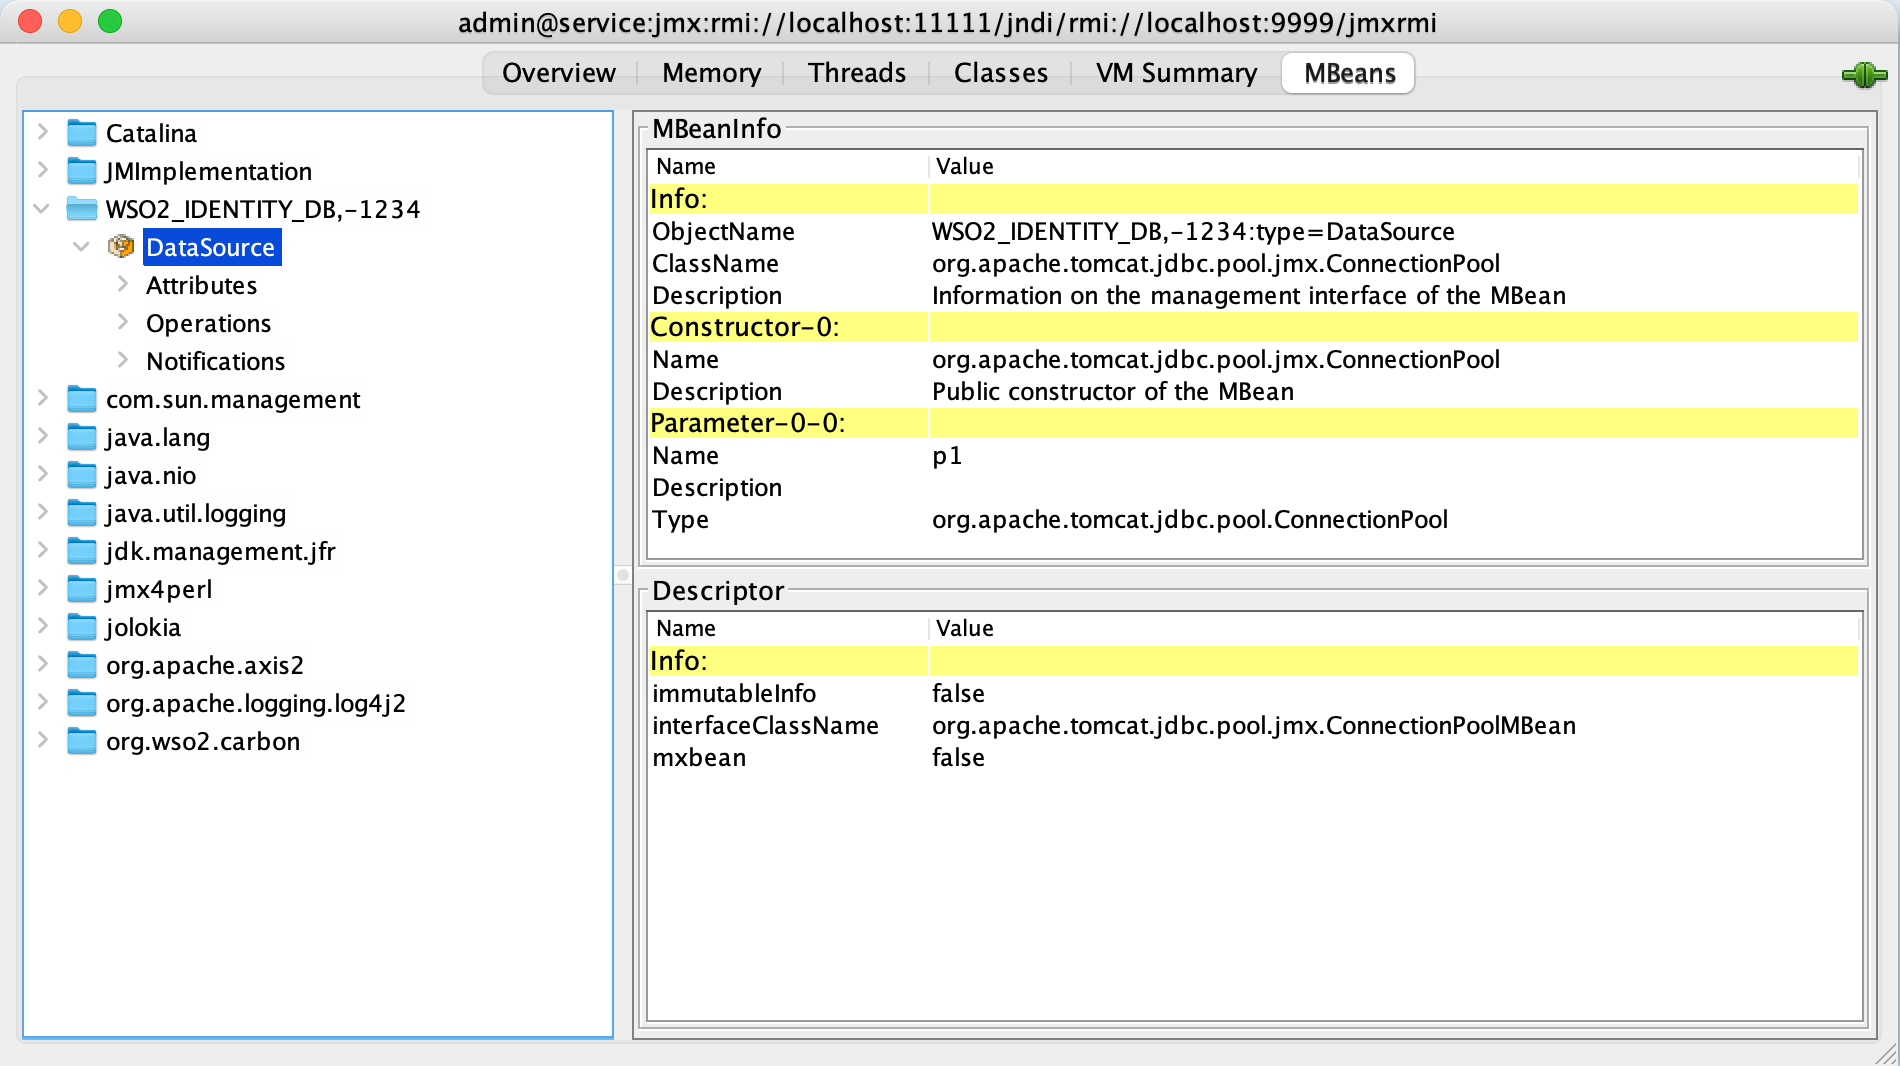
Task: Click the java.lang folder icon
Action: 81,437
